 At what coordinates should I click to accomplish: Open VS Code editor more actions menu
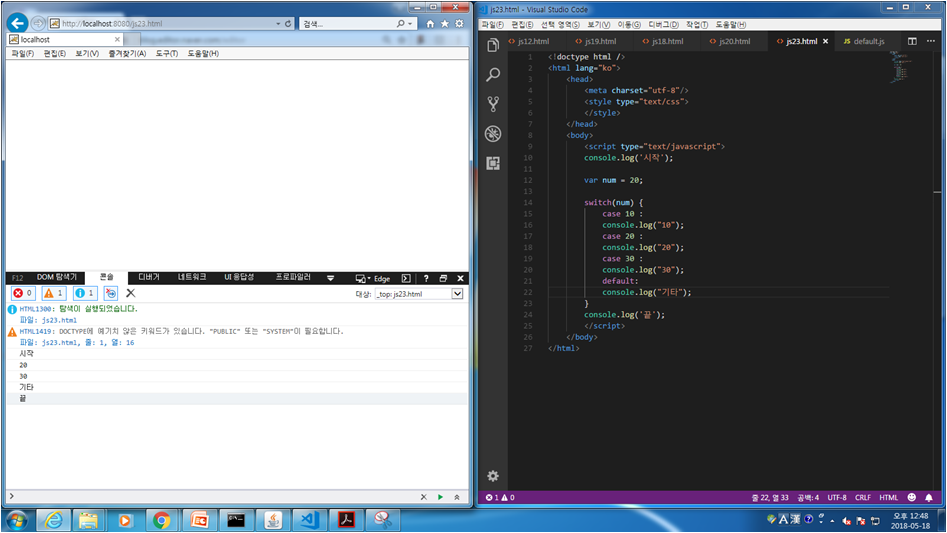931,41
